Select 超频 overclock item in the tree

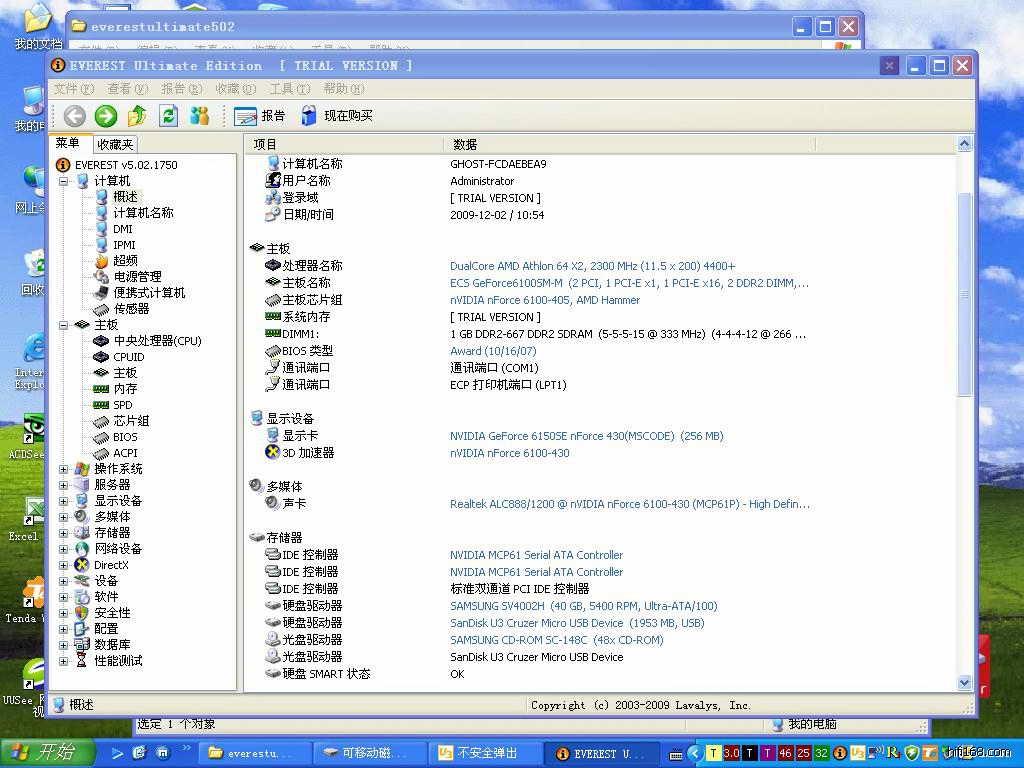pyautogui.click(x=125, y=261)
